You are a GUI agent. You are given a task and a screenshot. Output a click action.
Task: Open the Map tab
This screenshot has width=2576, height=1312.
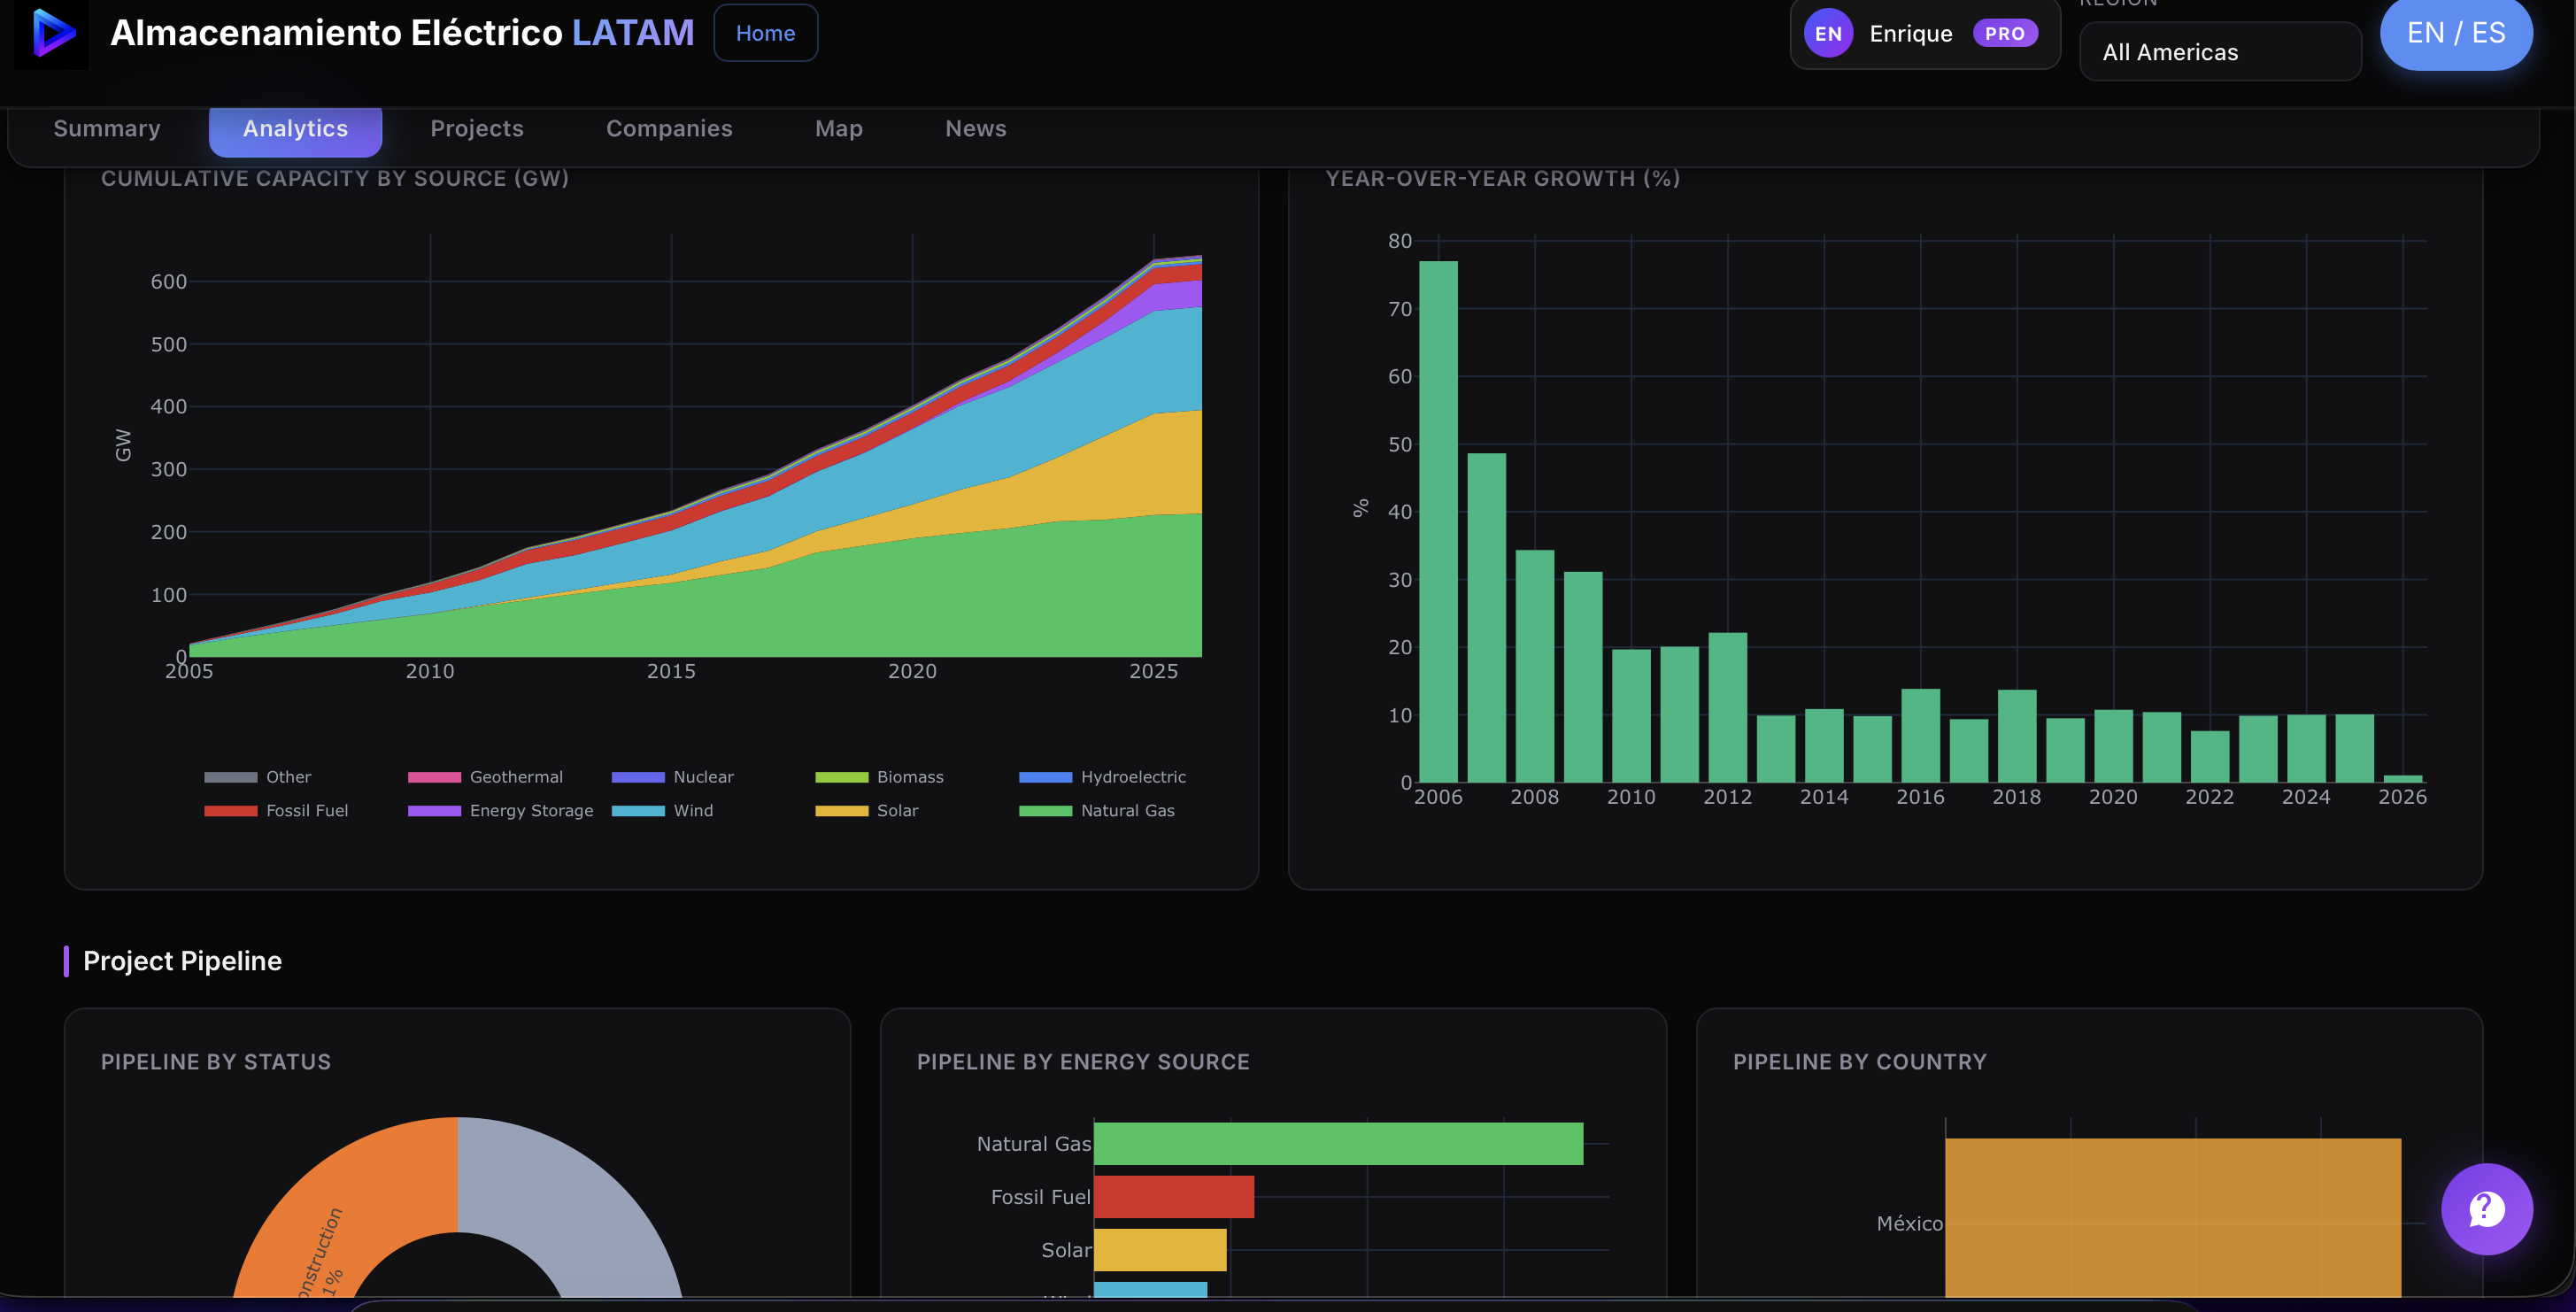point(838,128)
